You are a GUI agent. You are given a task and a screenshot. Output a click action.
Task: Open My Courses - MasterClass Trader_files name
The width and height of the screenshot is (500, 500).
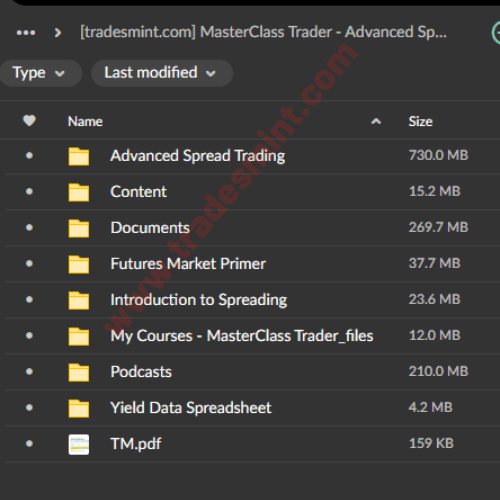(242, 336)
